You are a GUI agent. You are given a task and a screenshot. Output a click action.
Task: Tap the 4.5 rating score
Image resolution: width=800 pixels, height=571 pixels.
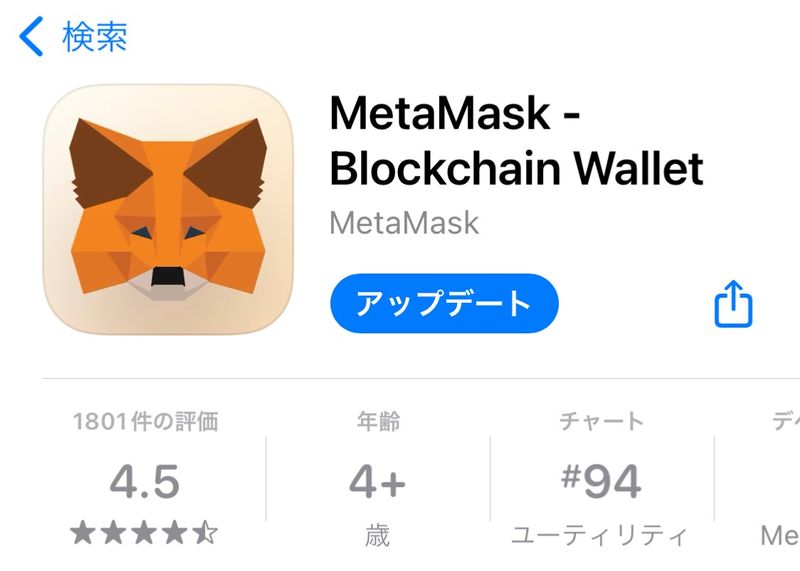[145, 482]
